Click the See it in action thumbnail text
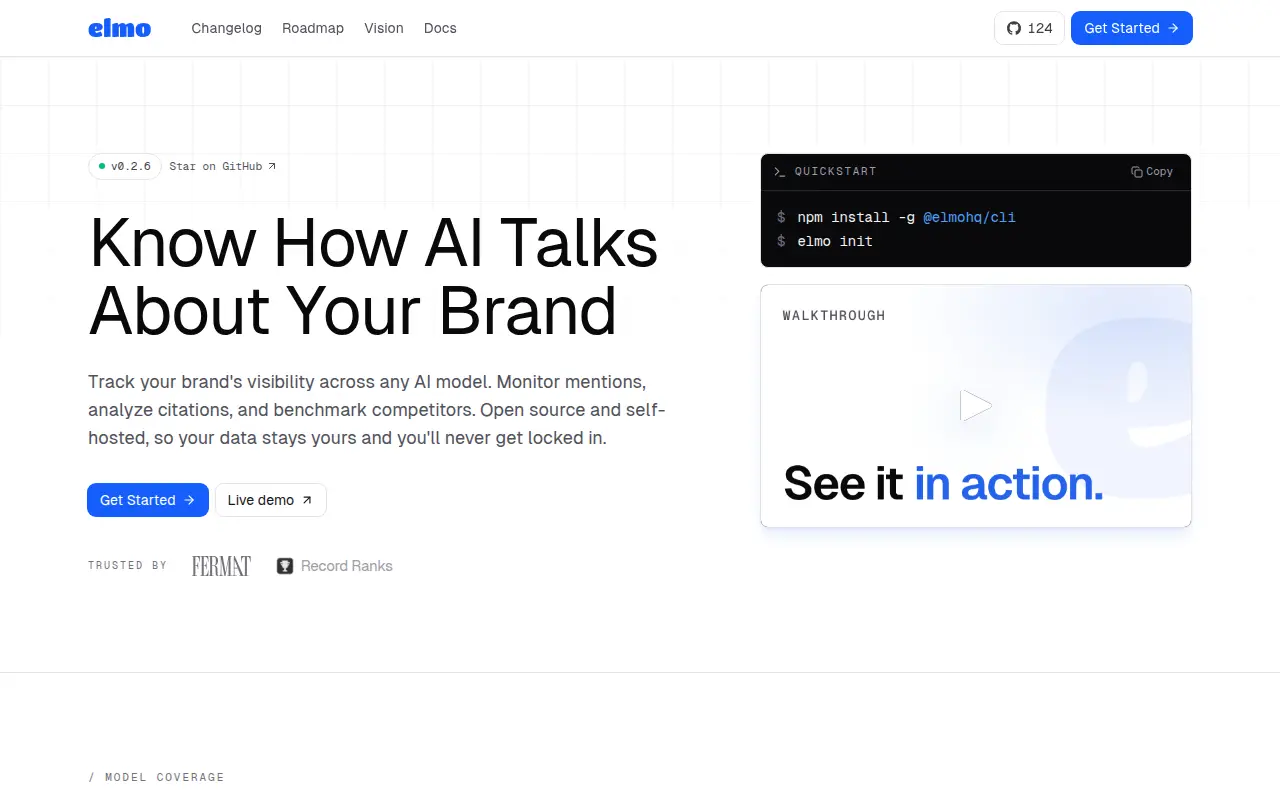1280x800 pixels. coord(943,484)
